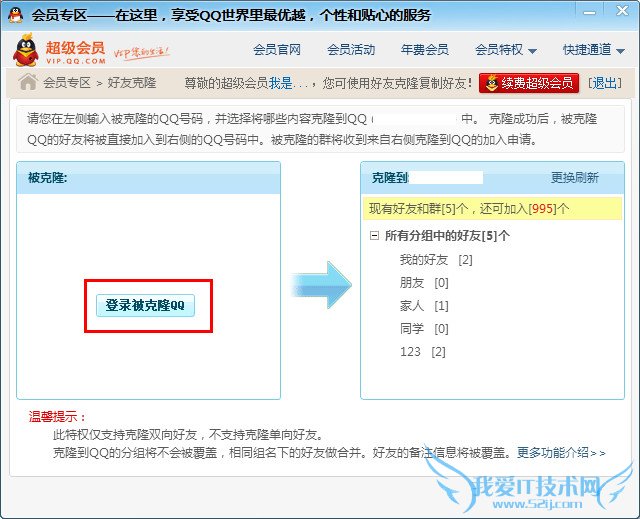Expand the 快捷通道 dropdown menu
This screenshot has width=640, height=519.
click(593, 50)
